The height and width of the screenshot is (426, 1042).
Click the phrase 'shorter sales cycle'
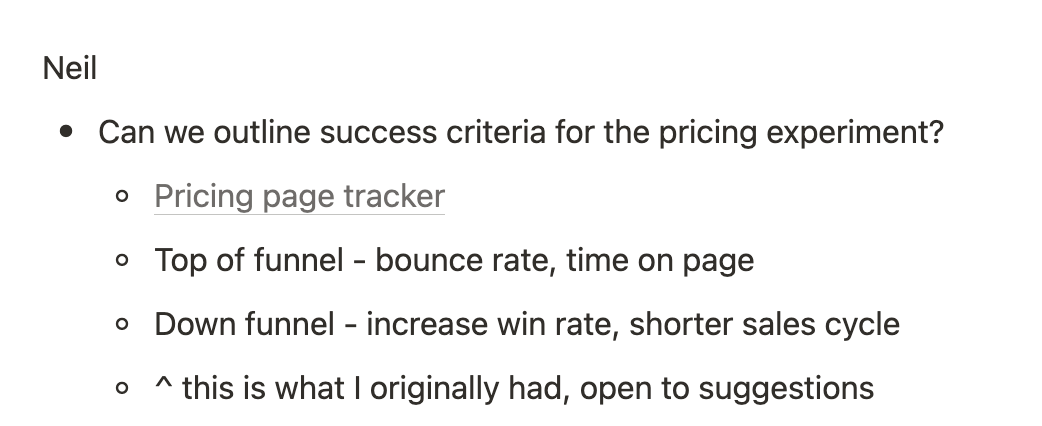click(x=764, y=324)
